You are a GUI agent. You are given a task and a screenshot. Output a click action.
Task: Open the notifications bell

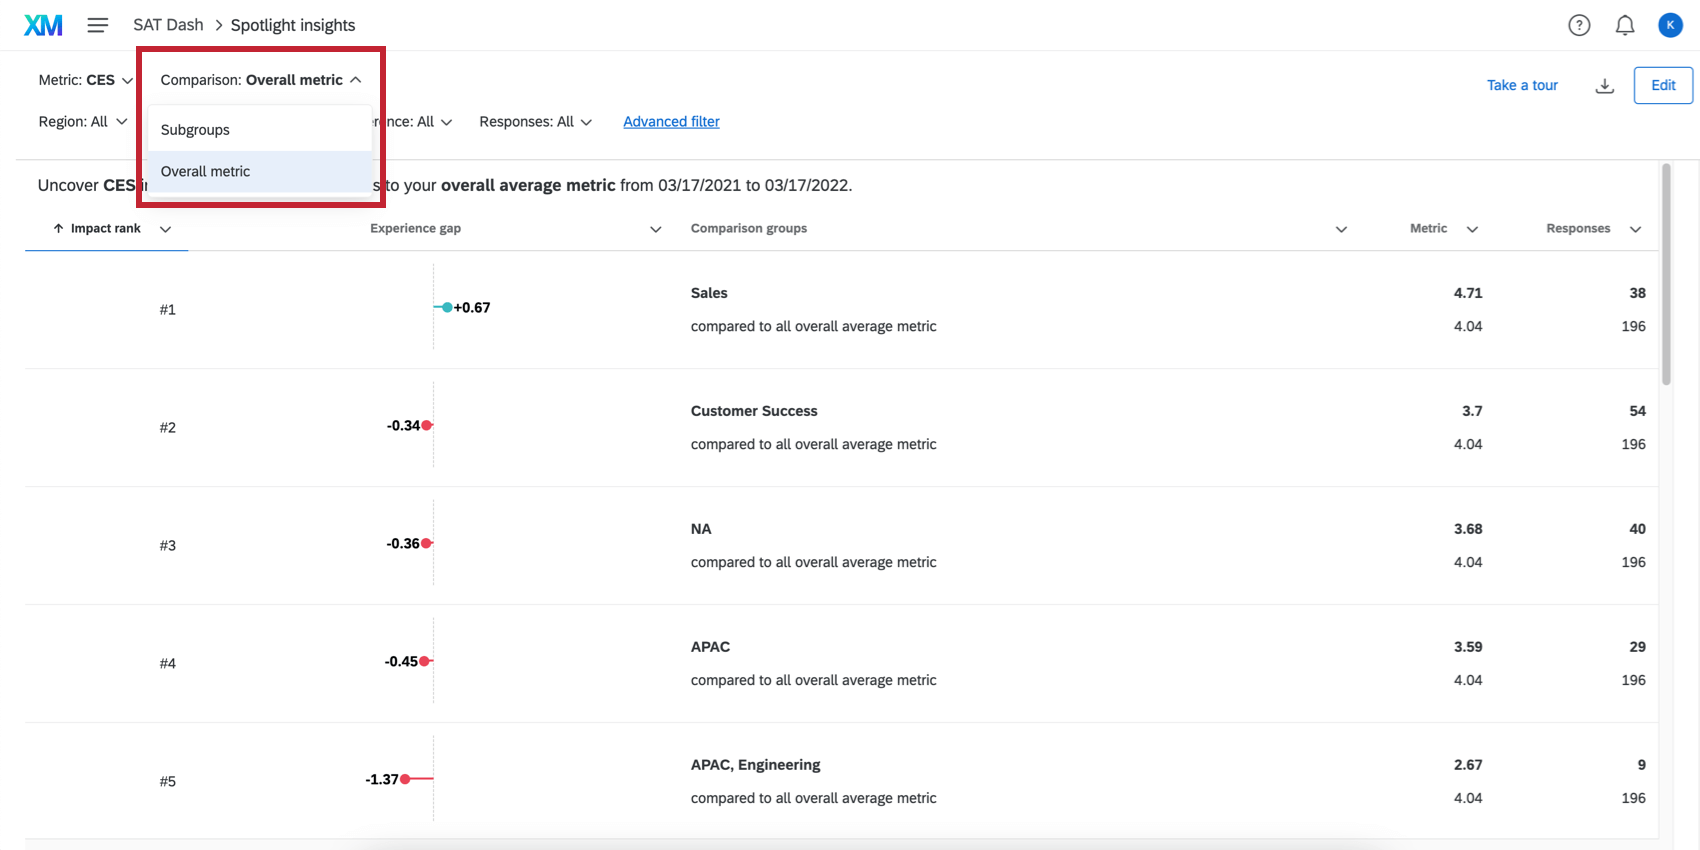pyautogui.click(x=1625, y=25)
